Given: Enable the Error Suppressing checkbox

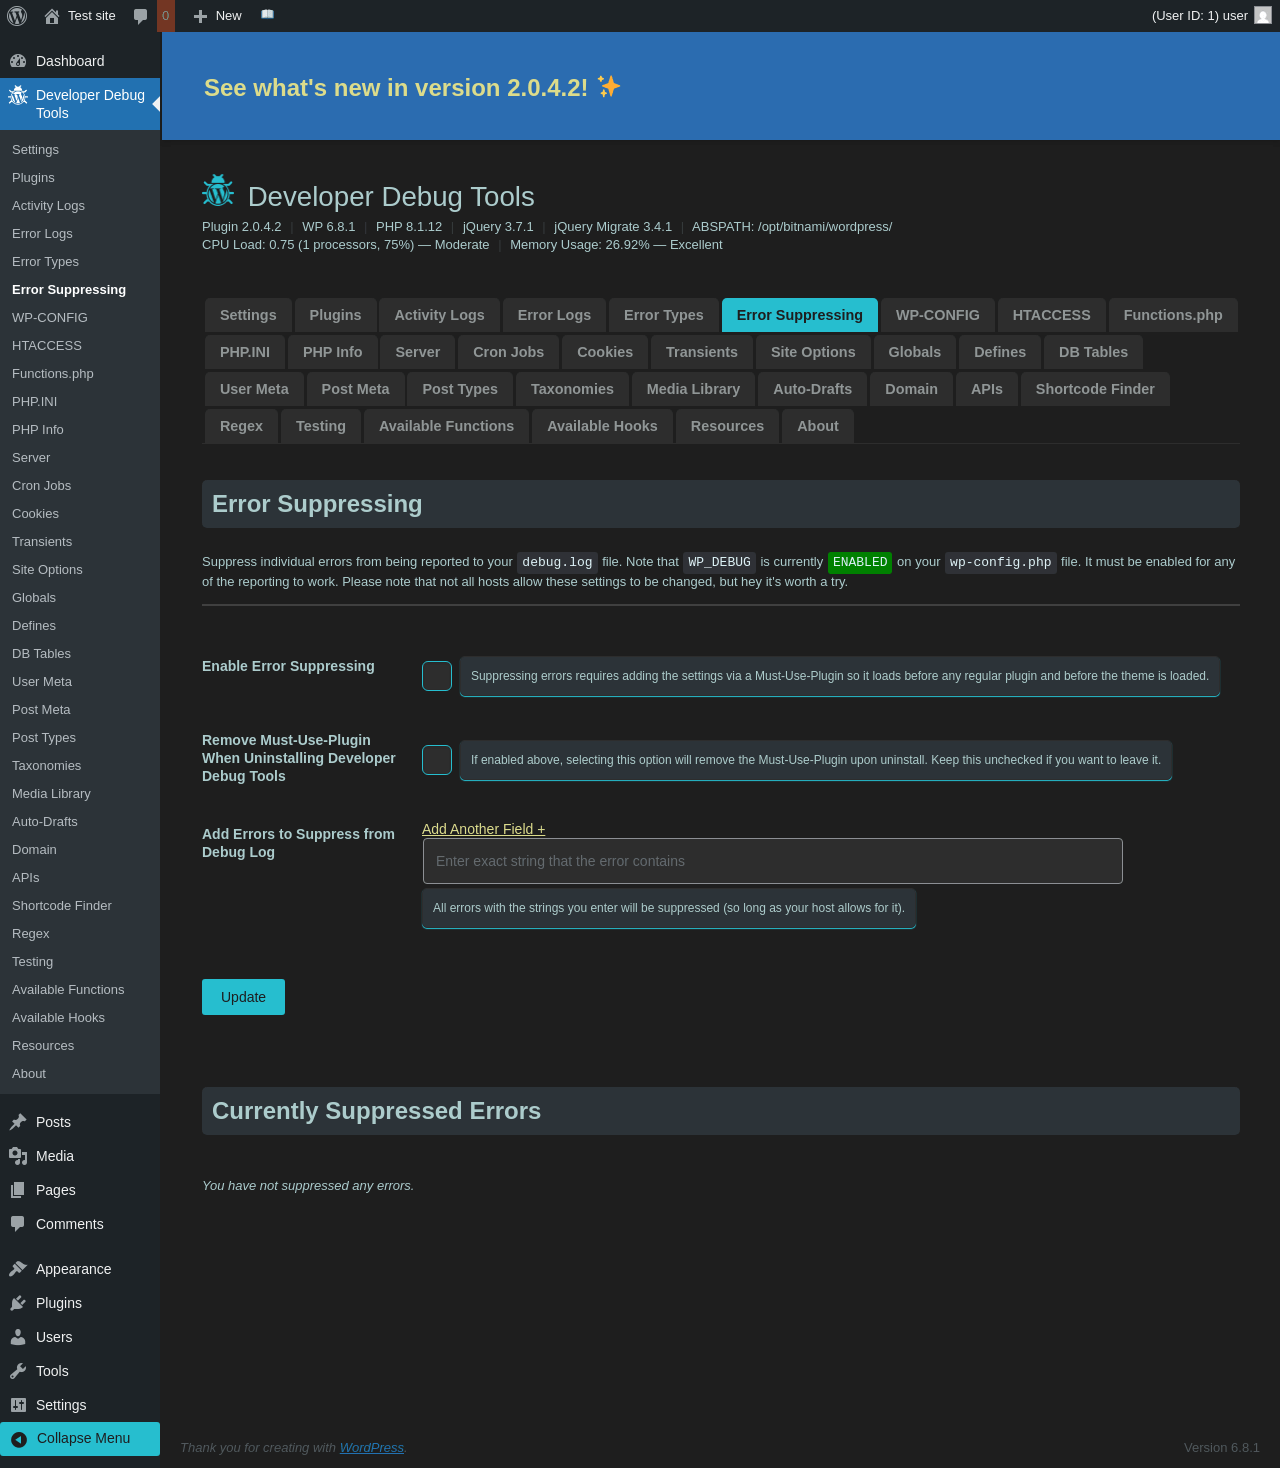Looking at the screenshot, I should click(x=437, y=676).
